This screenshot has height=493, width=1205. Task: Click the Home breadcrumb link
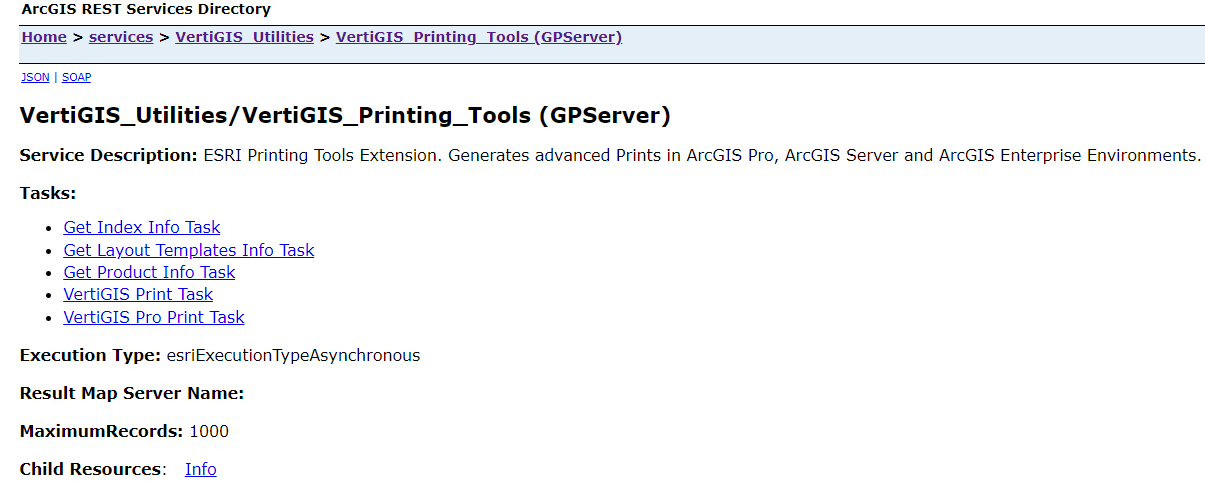(x=44, y=37)
